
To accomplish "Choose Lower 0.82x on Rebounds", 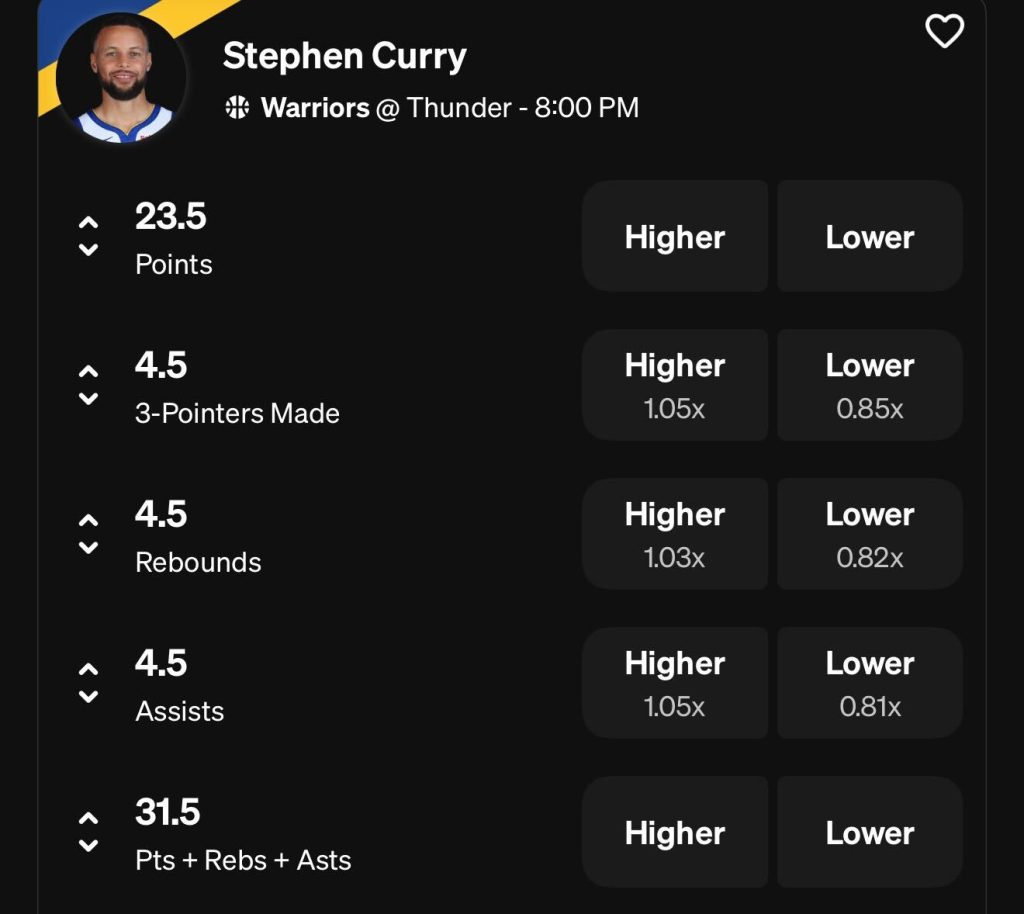I will (868, 533).
